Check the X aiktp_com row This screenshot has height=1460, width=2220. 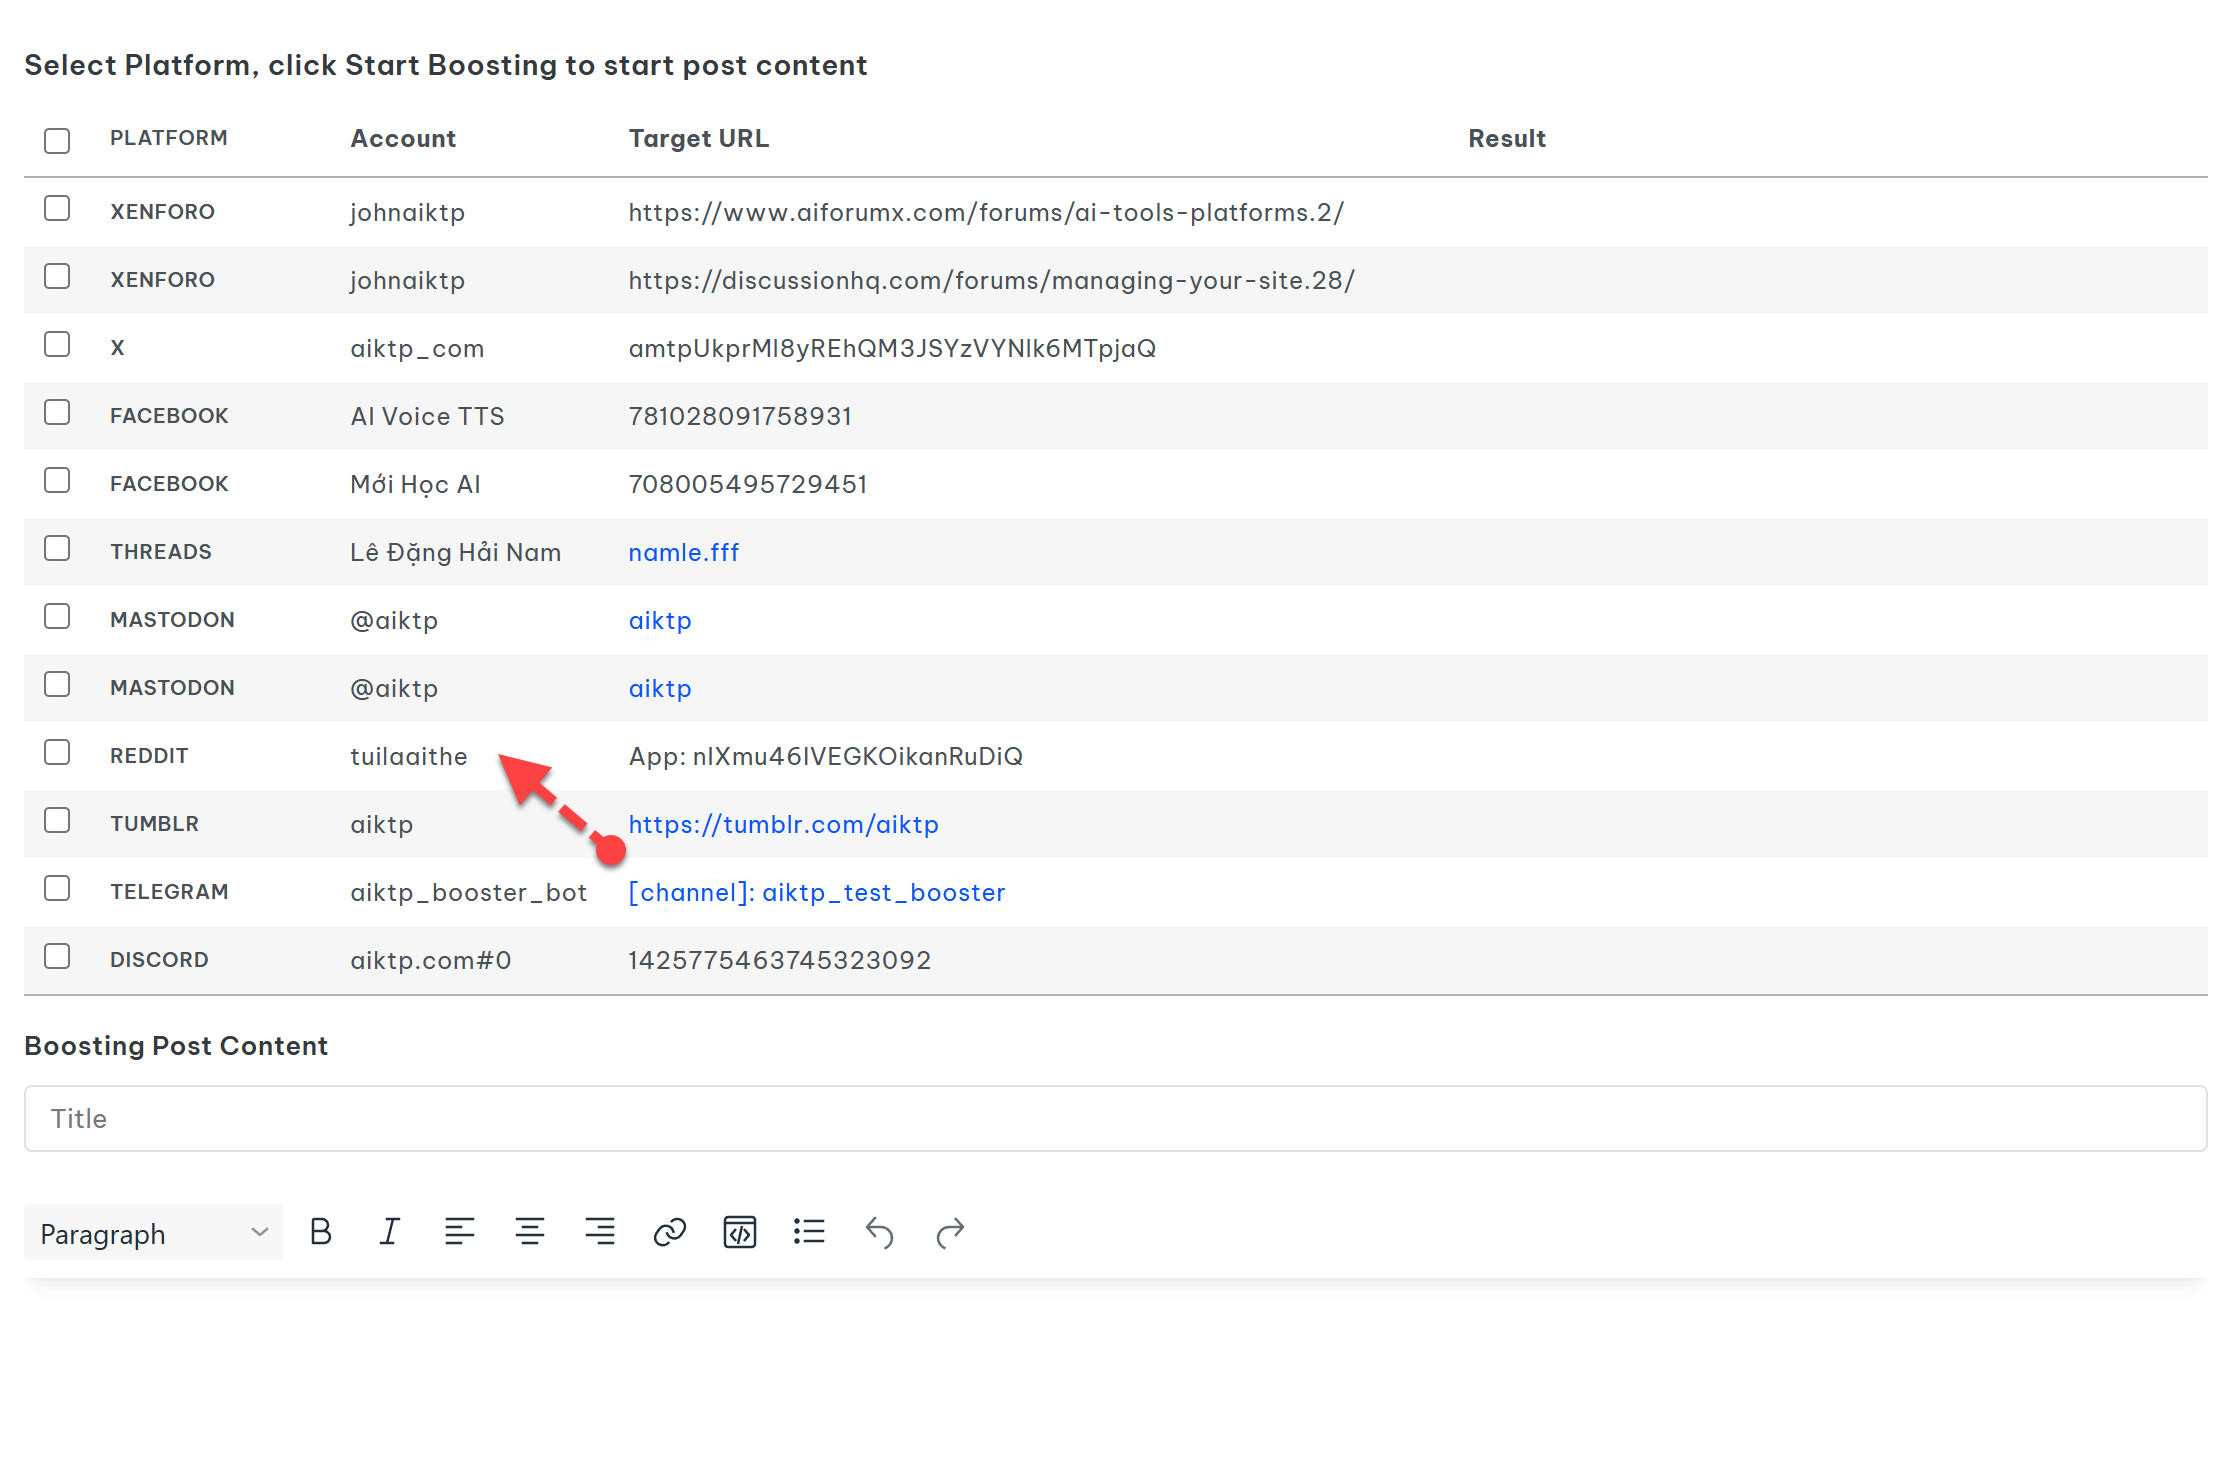pyautogui.click(x=57, y=344)
